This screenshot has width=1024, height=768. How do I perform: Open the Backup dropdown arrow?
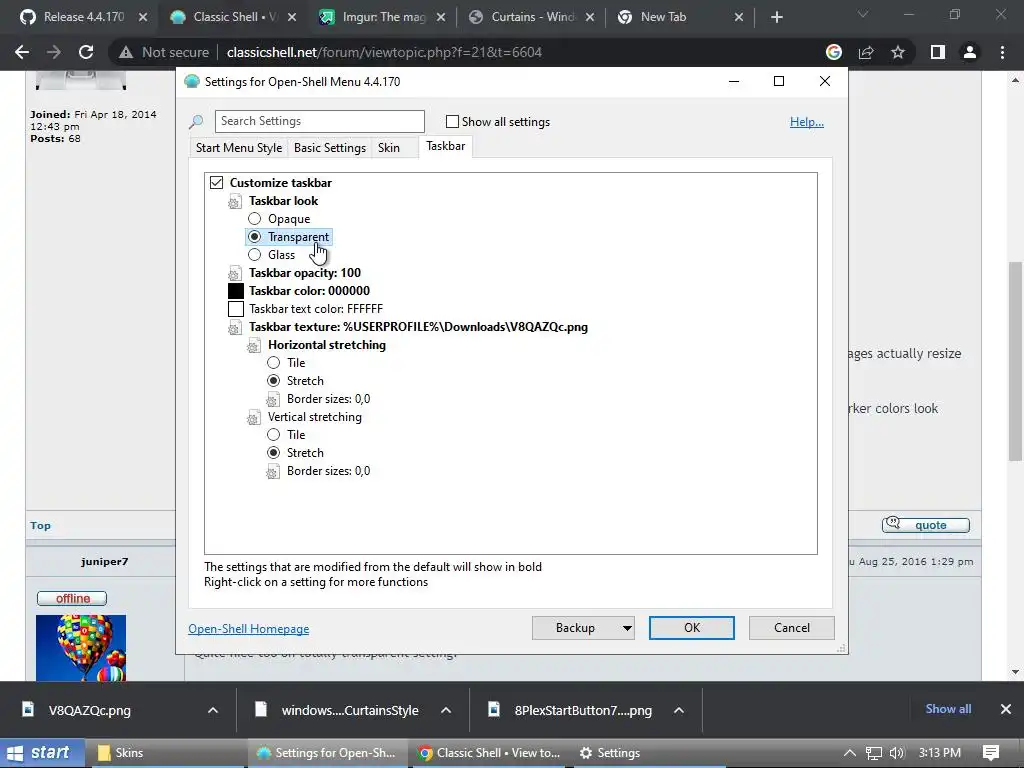point(627,628)
